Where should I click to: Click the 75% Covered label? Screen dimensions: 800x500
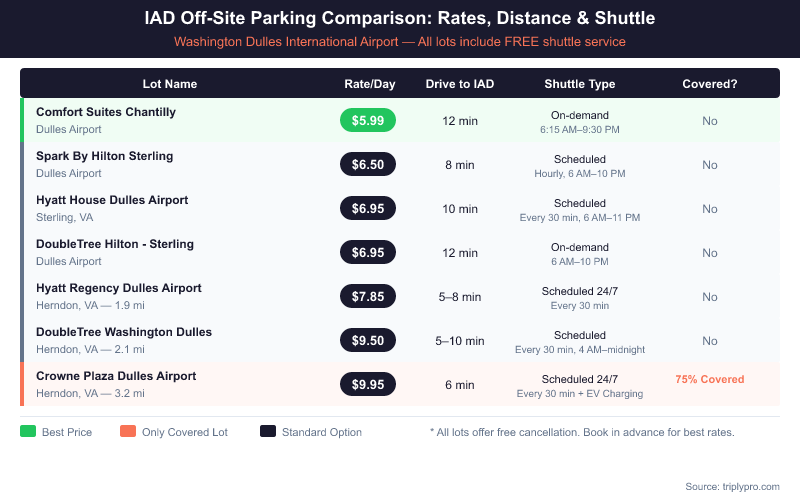tap(710, 380)
